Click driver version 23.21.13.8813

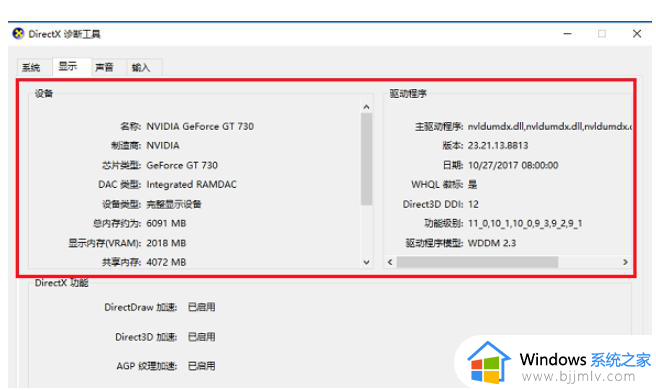coord(498,146)
